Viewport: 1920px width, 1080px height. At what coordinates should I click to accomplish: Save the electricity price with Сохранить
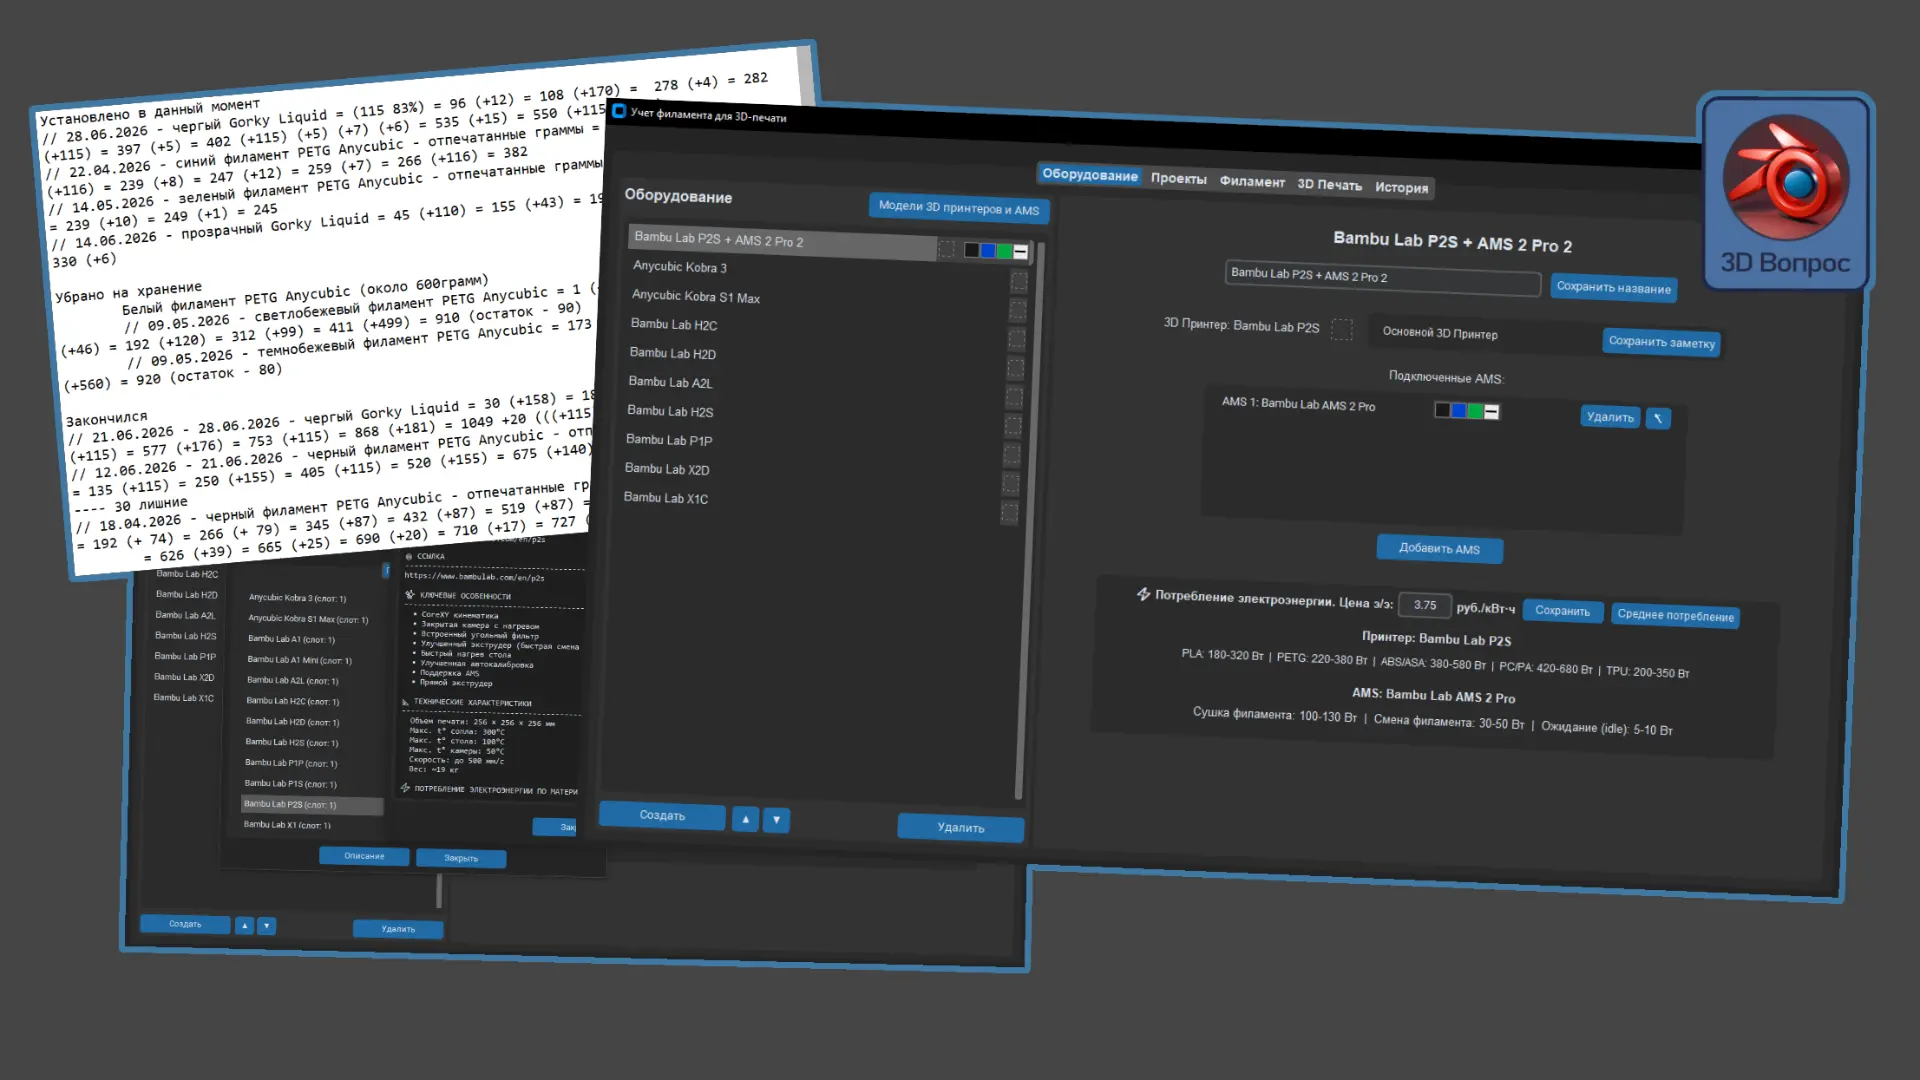point(1562,611)
